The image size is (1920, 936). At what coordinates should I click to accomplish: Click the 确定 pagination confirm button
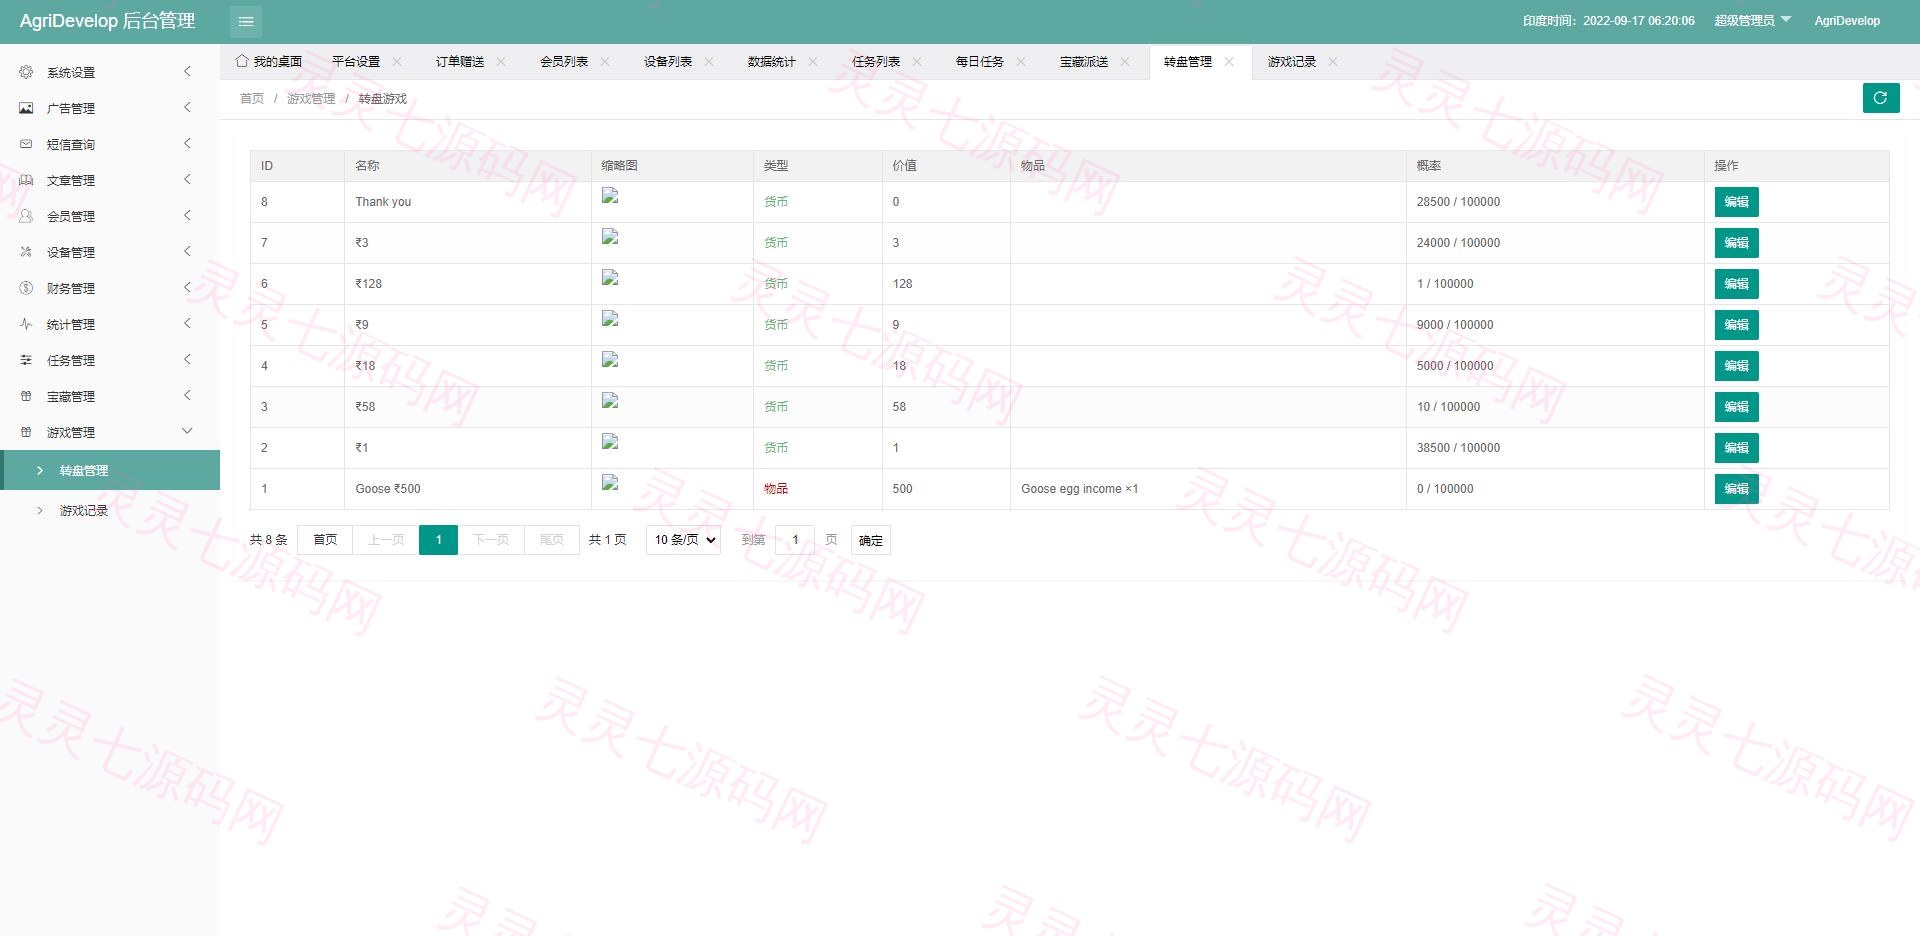tap(871, 540)
